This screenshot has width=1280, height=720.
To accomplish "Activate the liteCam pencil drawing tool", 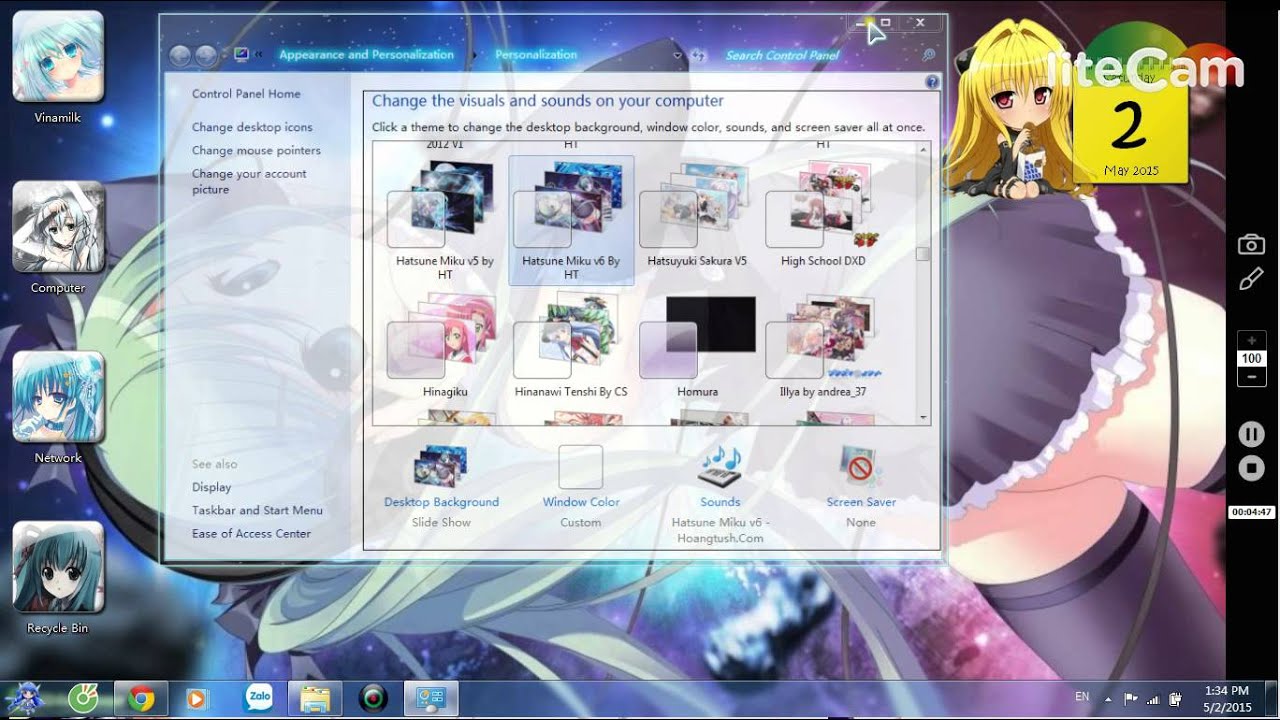I will 1251,279.
